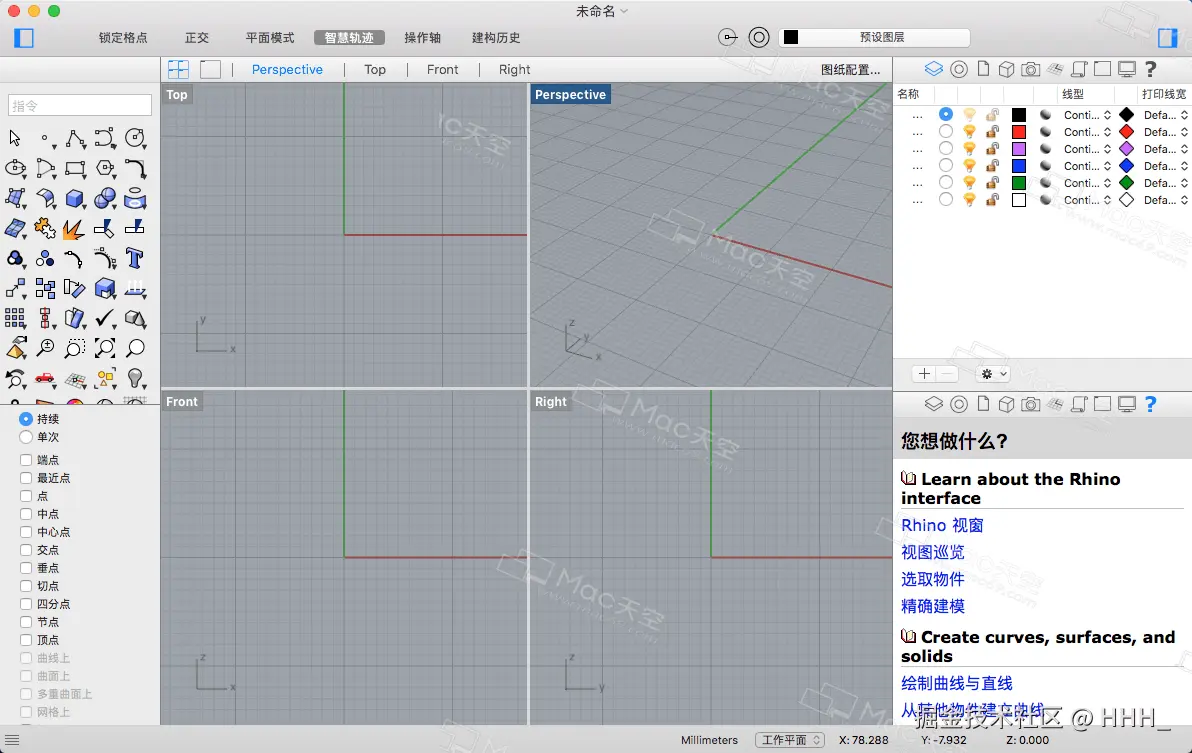Select the Box solid tool
The height and width of the screenshot is (753, 1192).
coord(74,198)
